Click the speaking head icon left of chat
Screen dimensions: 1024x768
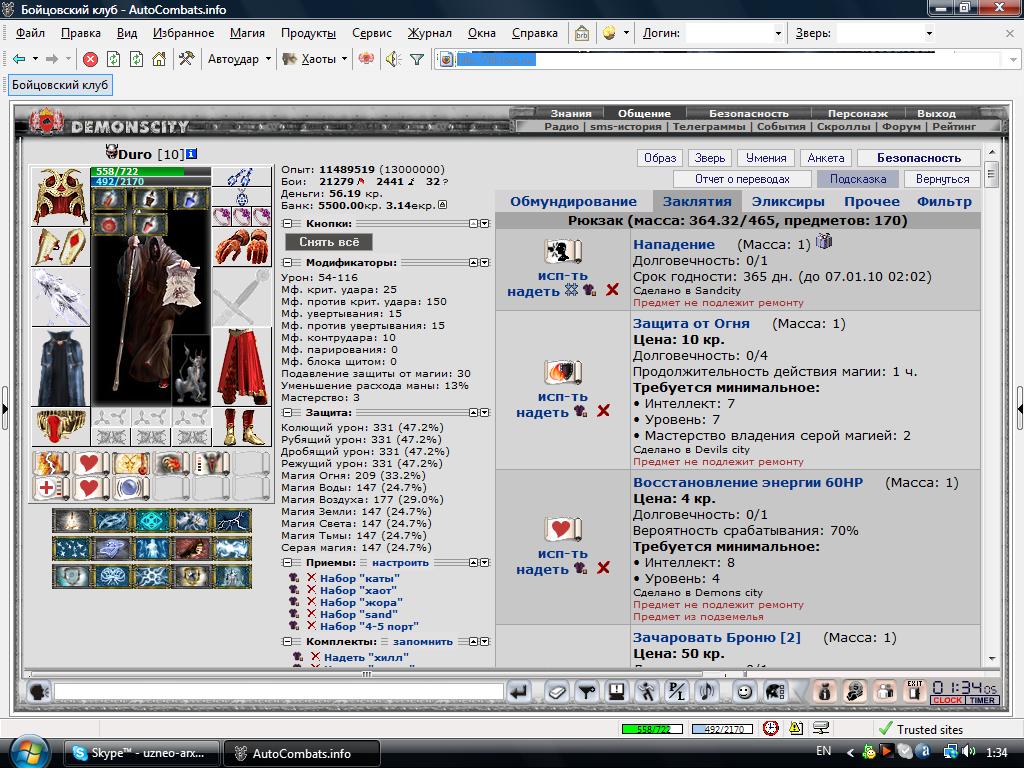(x=39, y=691)
